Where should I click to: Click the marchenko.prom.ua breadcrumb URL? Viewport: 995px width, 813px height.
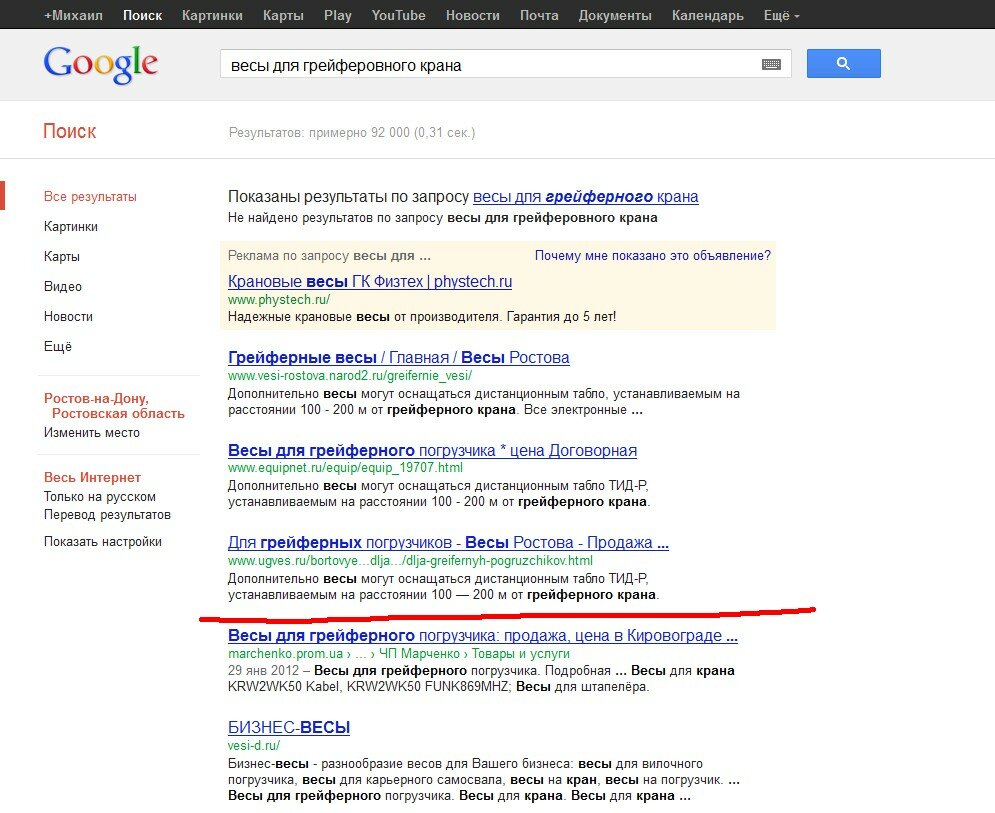(399, 653)
